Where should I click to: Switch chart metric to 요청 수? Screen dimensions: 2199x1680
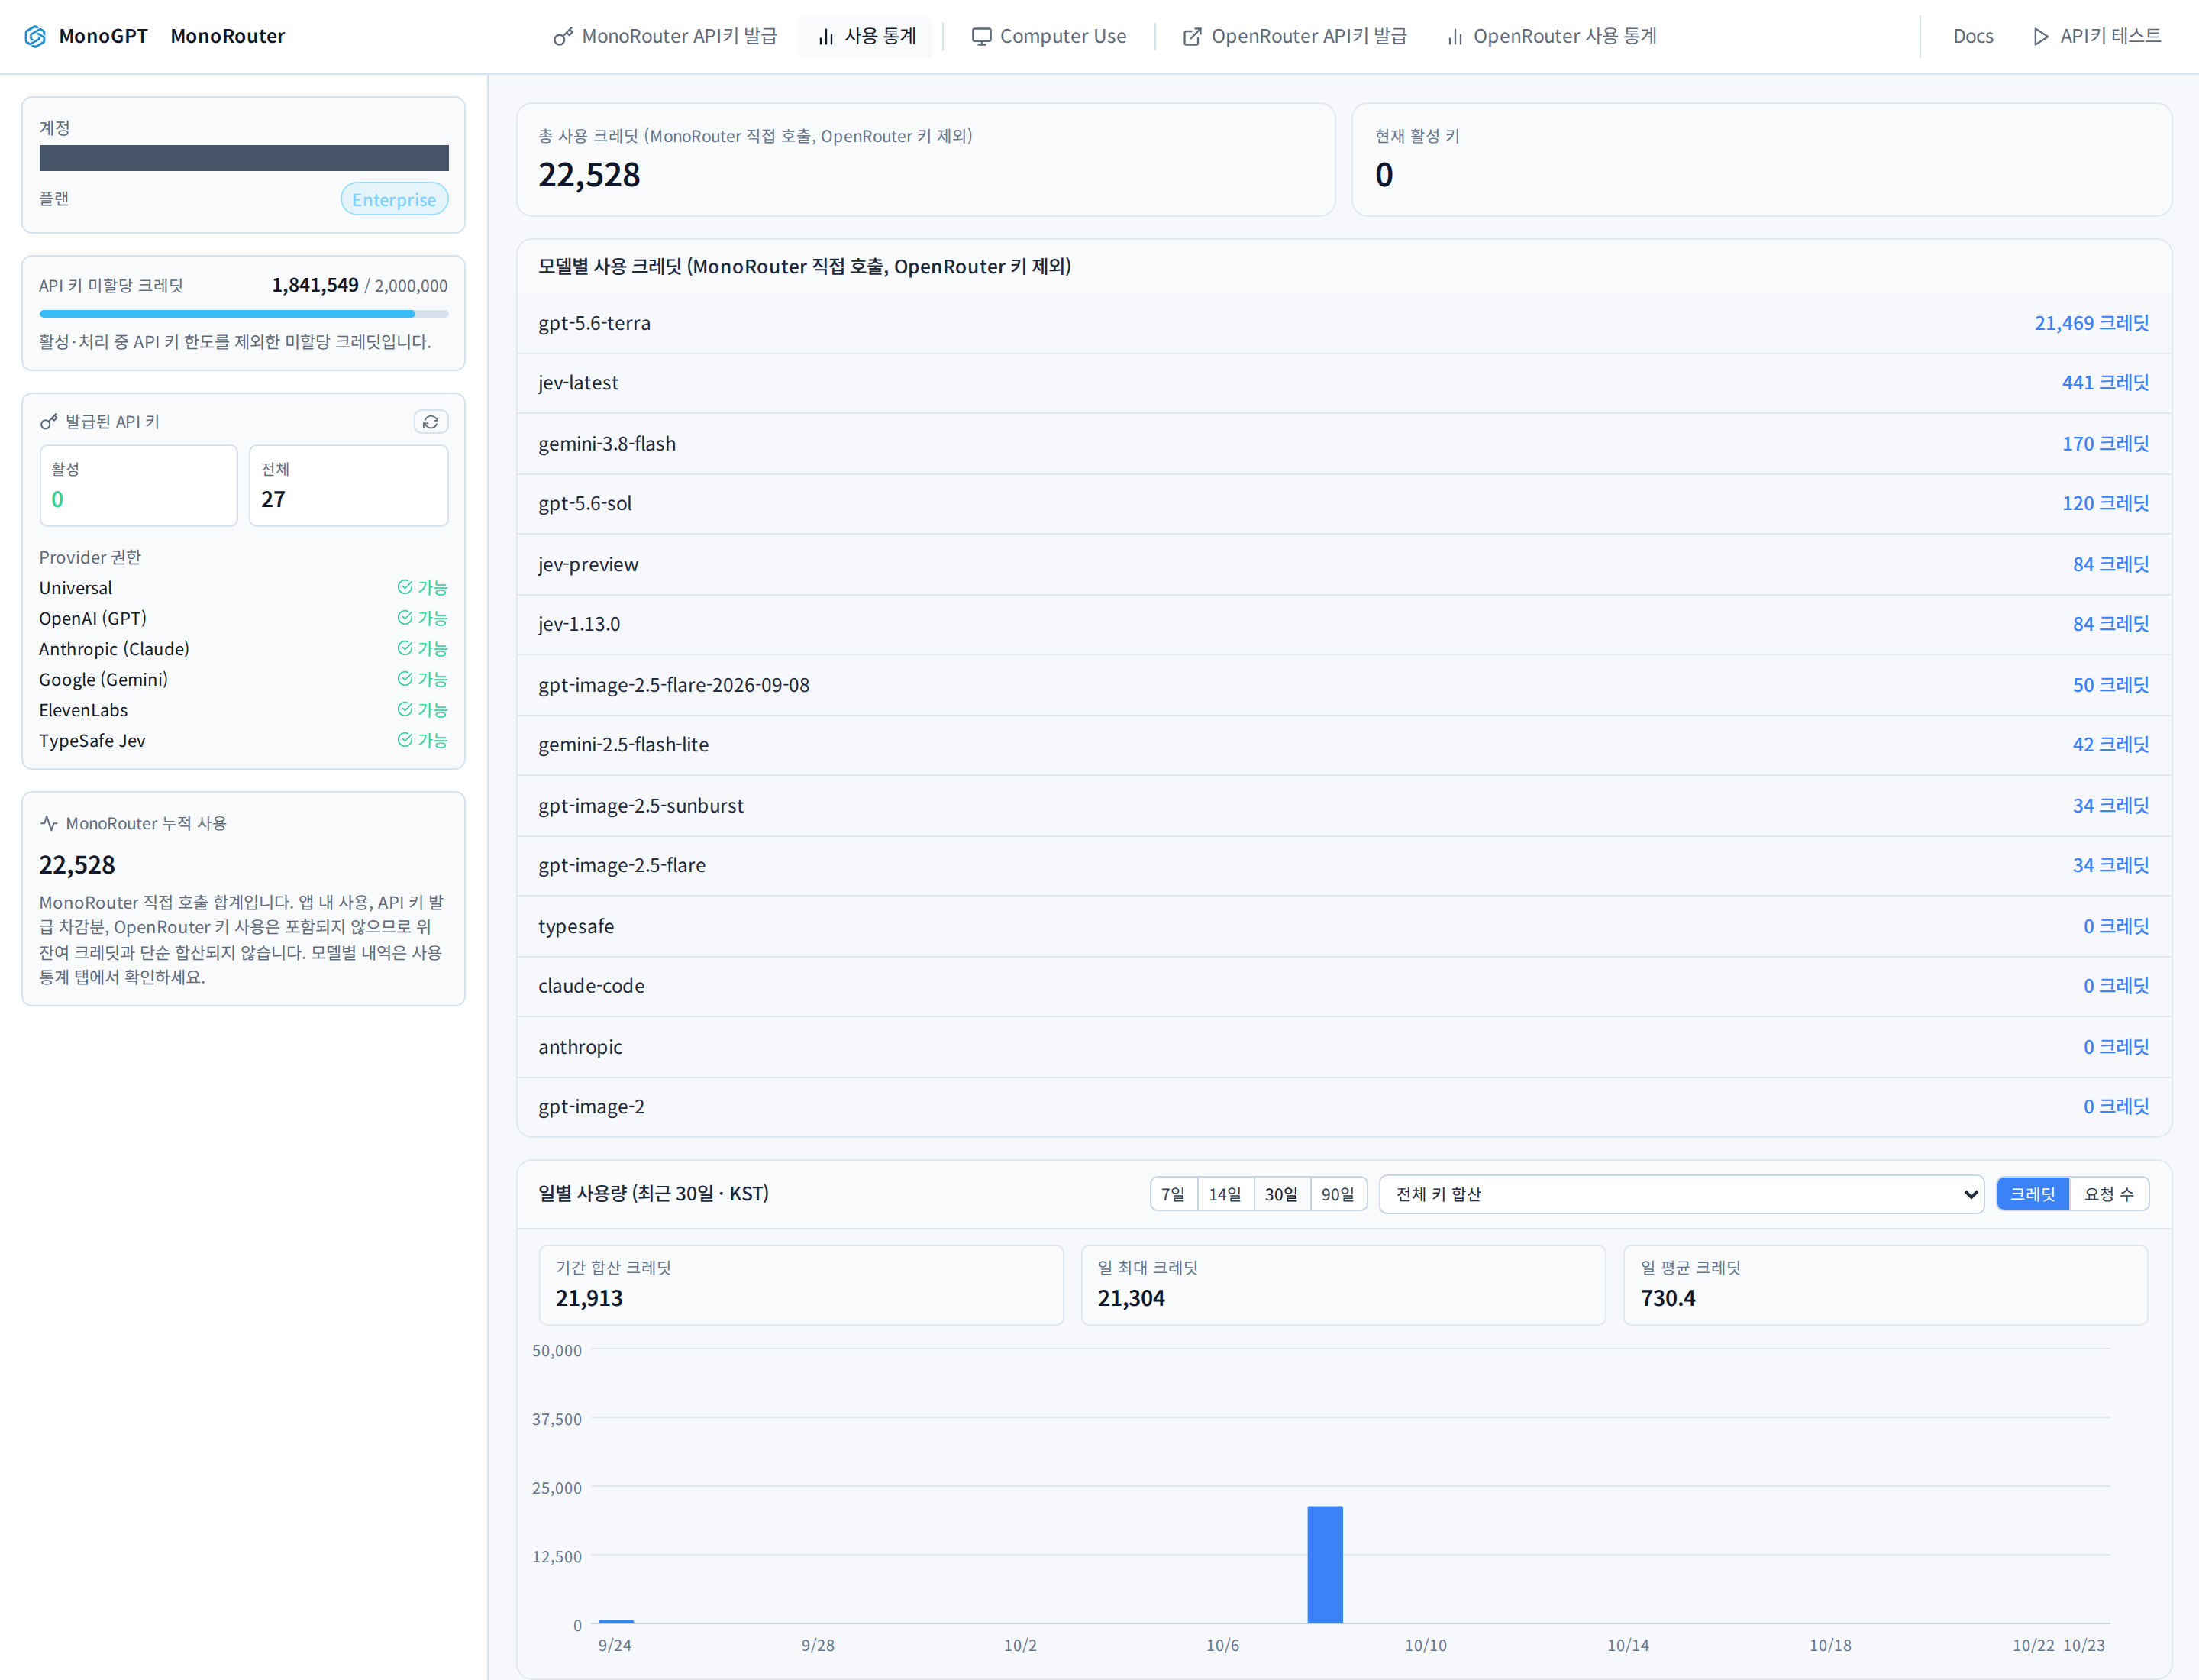coord(2109,1194)
